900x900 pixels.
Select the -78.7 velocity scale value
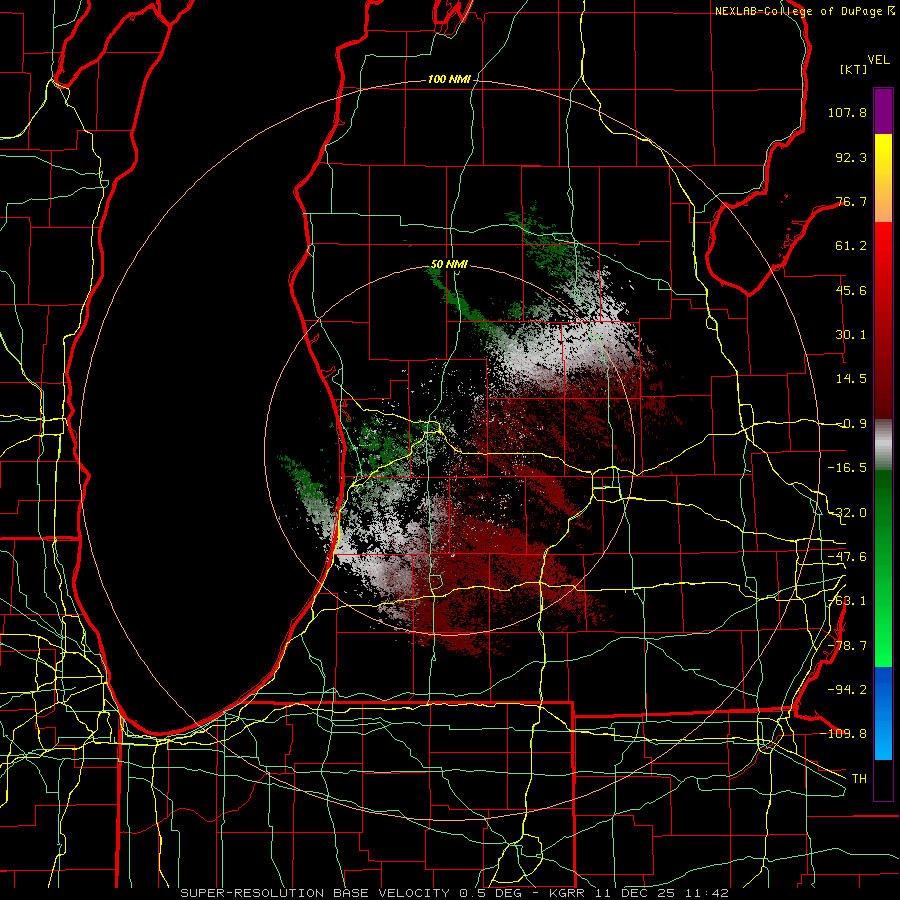[x=847, y=646]
